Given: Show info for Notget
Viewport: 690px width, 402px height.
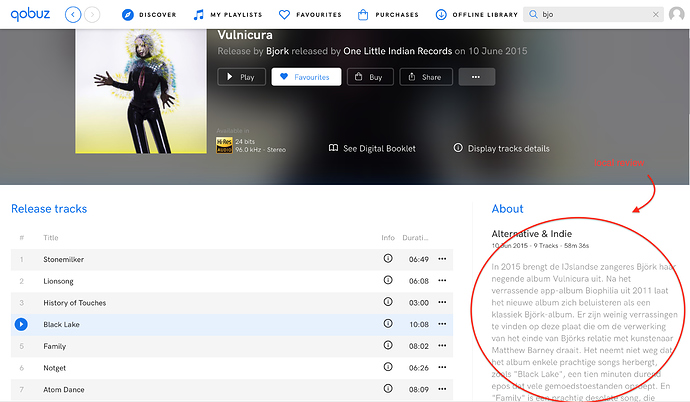Looking at the screenshot, I should pos(388,366).
